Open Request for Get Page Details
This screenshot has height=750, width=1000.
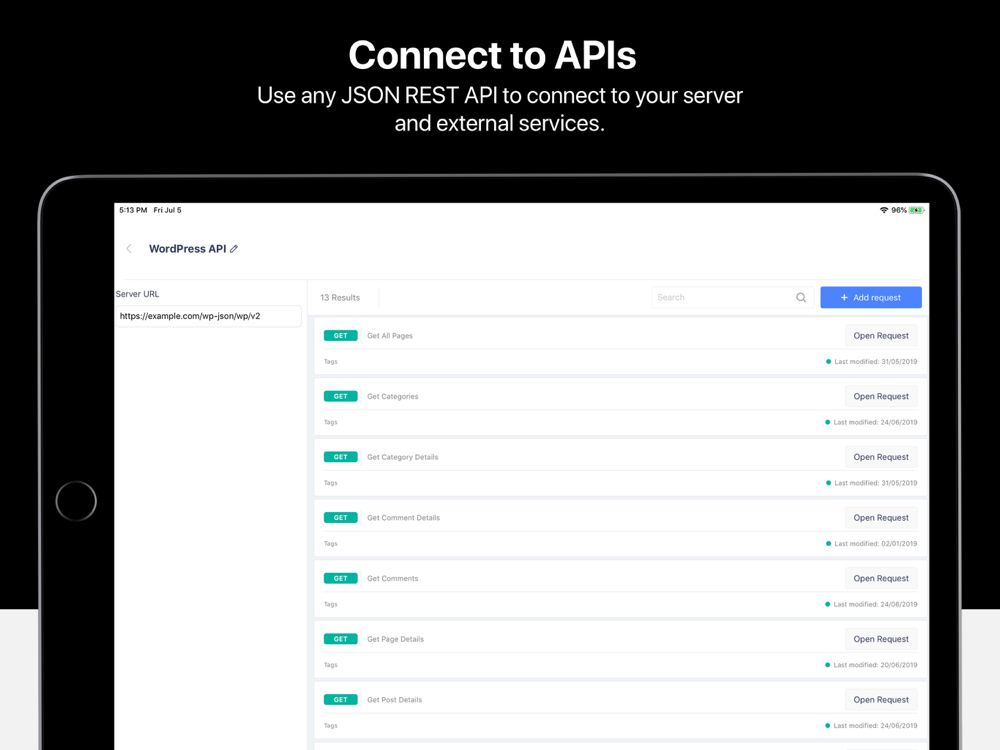tap(881, 639)
